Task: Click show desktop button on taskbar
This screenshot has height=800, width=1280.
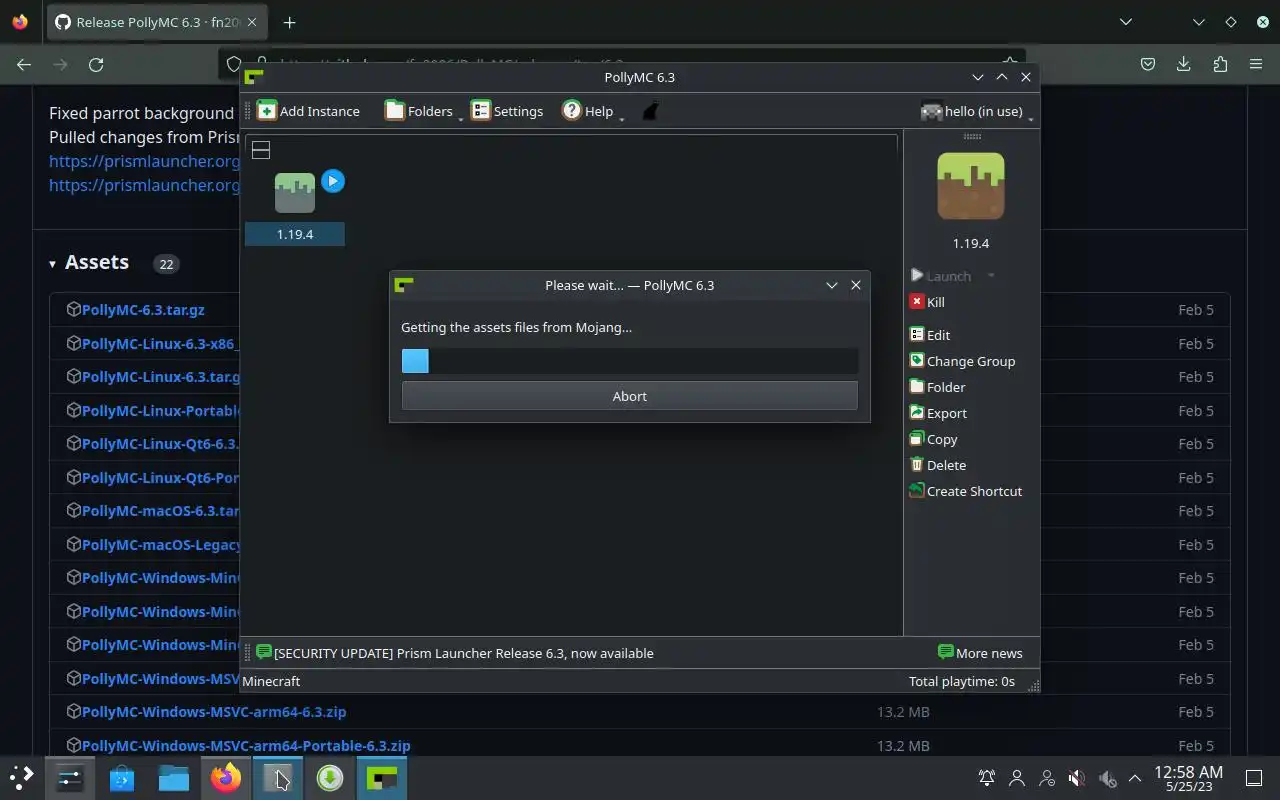Action: click(x=1254, y=778)
